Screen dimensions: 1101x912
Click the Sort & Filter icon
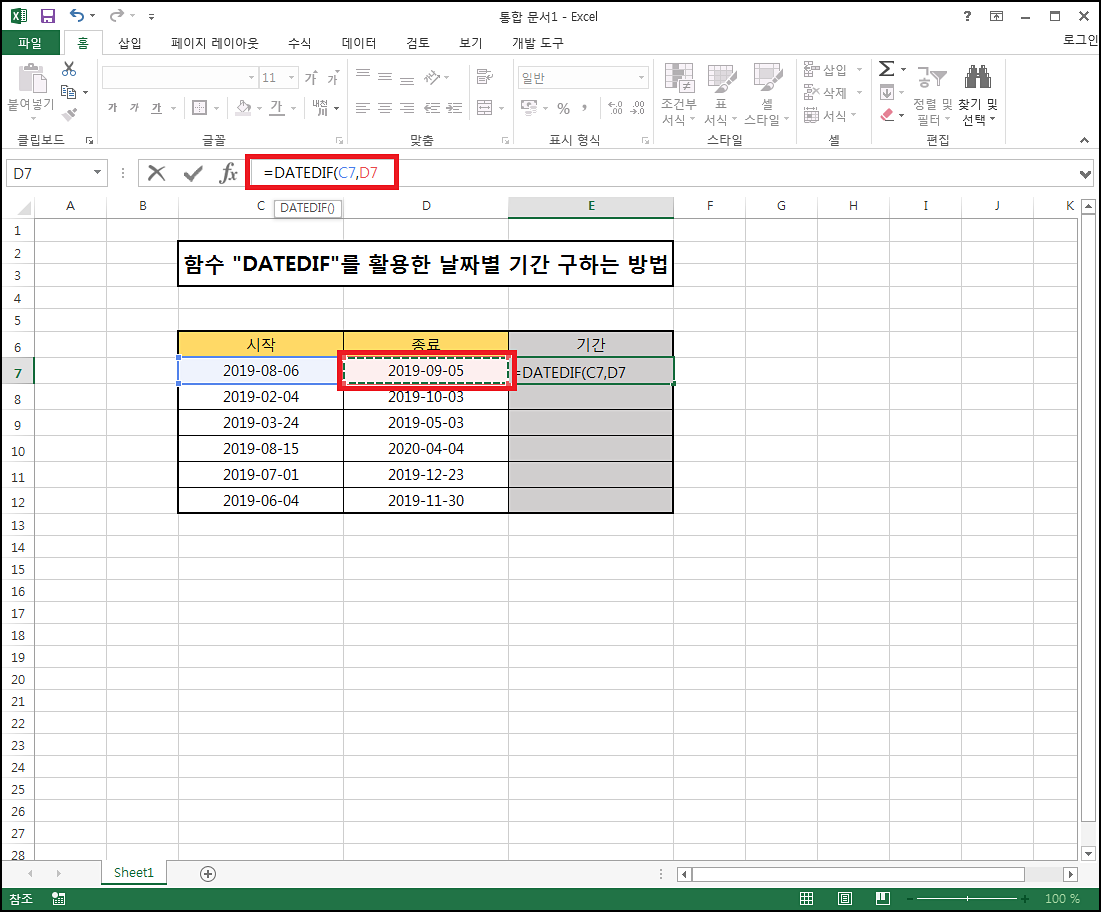932,78
